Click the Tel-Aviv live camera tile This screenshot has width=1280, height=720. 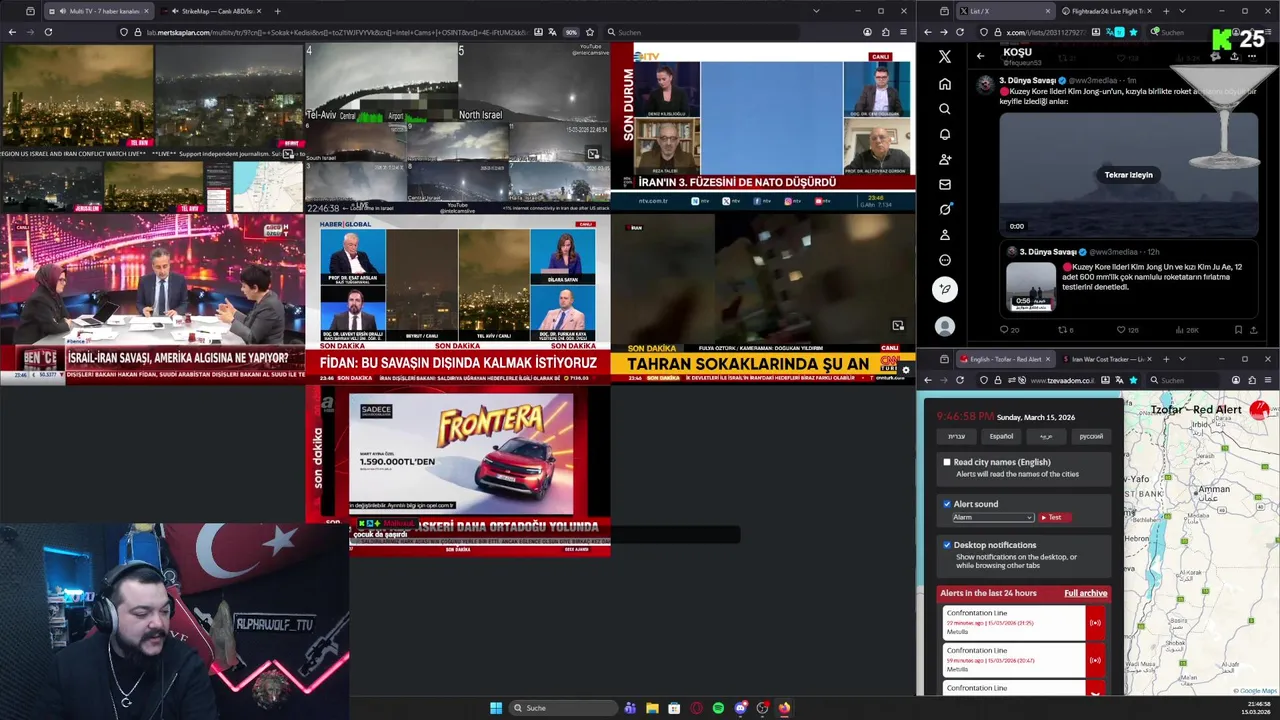coord(381,83)
